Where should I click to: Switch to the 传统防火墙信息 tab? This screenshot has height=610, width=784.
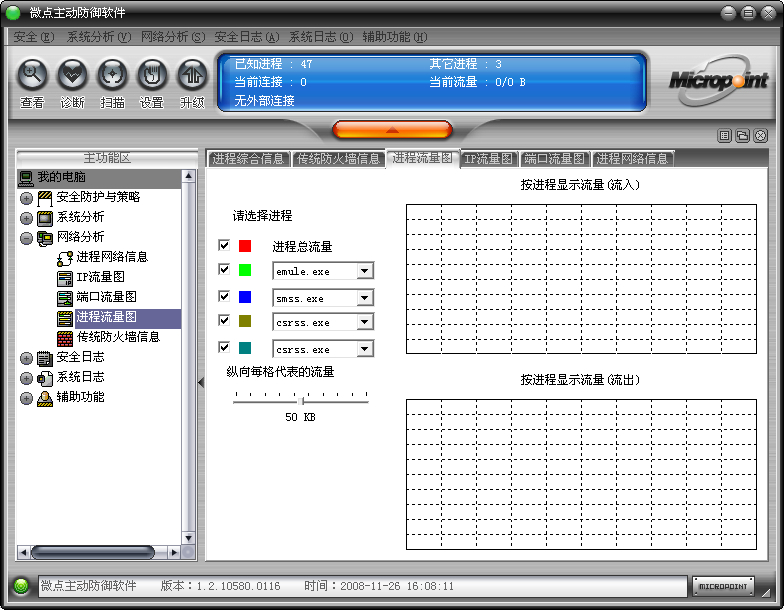(338, 159)
